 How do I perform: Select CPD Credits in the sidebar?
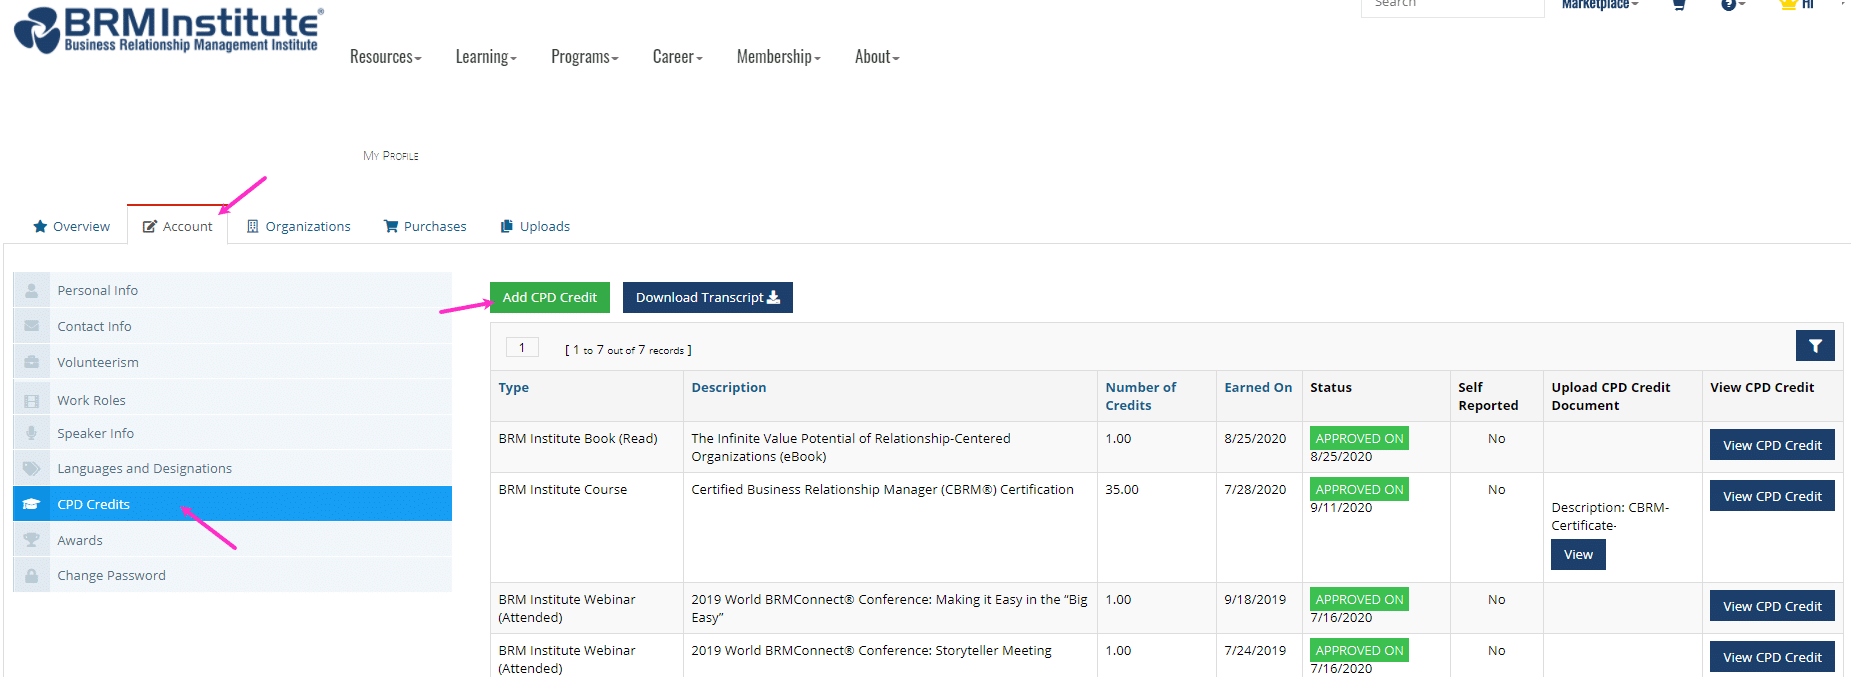pos(232,504)
